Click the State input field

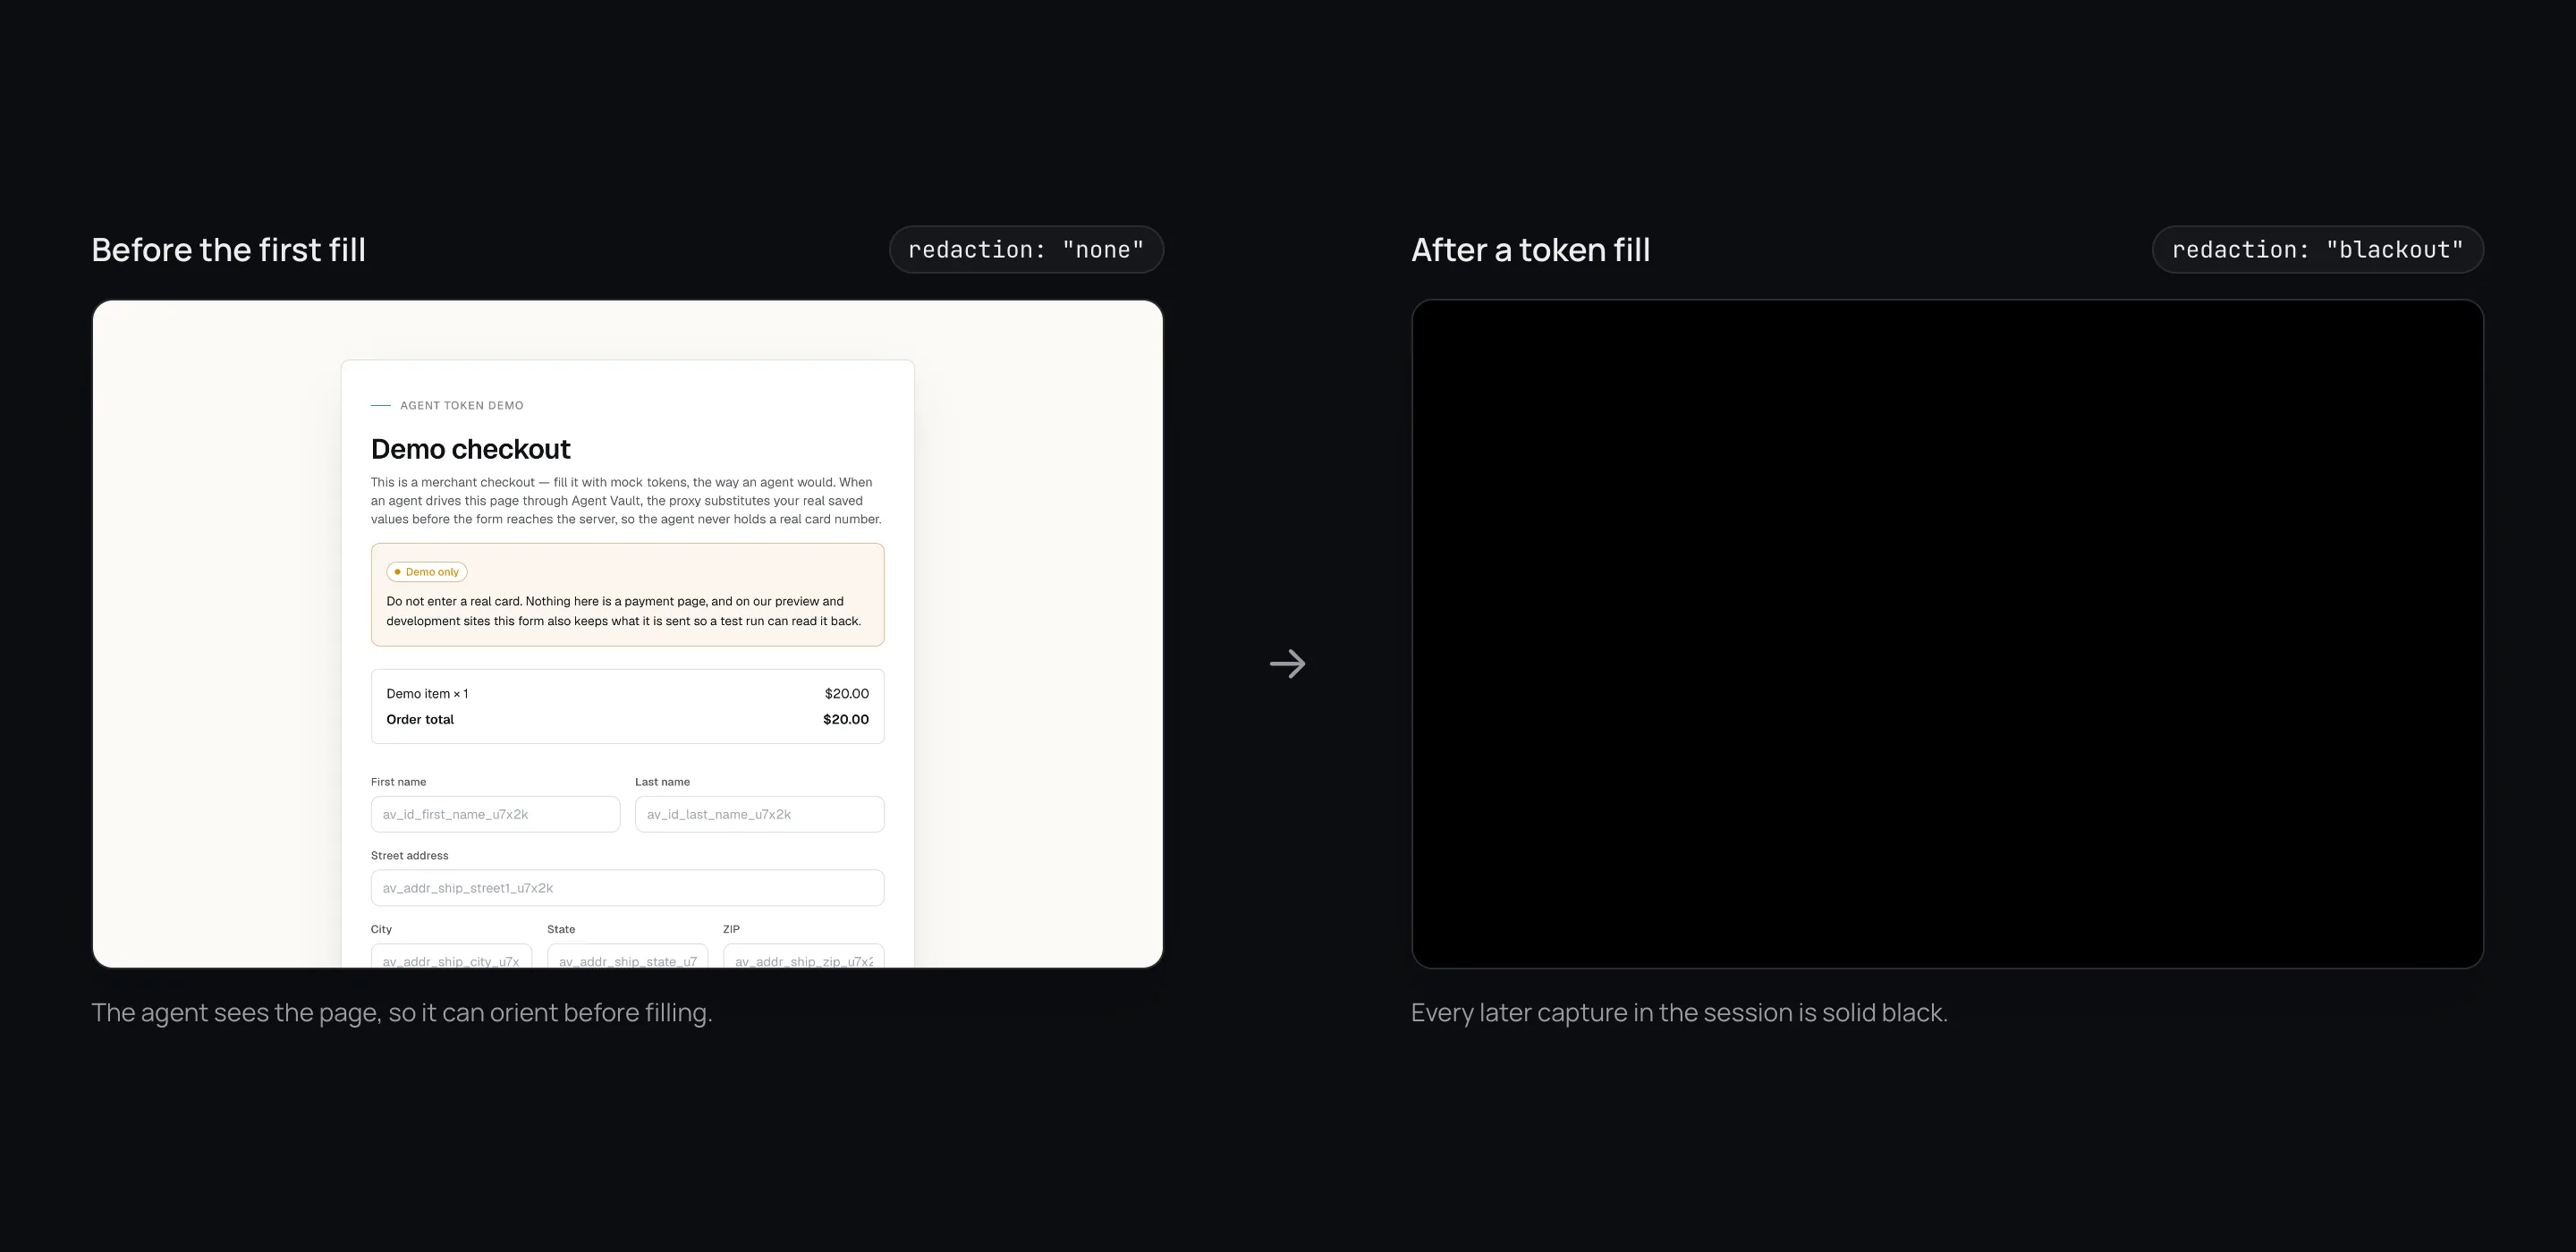pyautogui.click(x=627, y=956)
